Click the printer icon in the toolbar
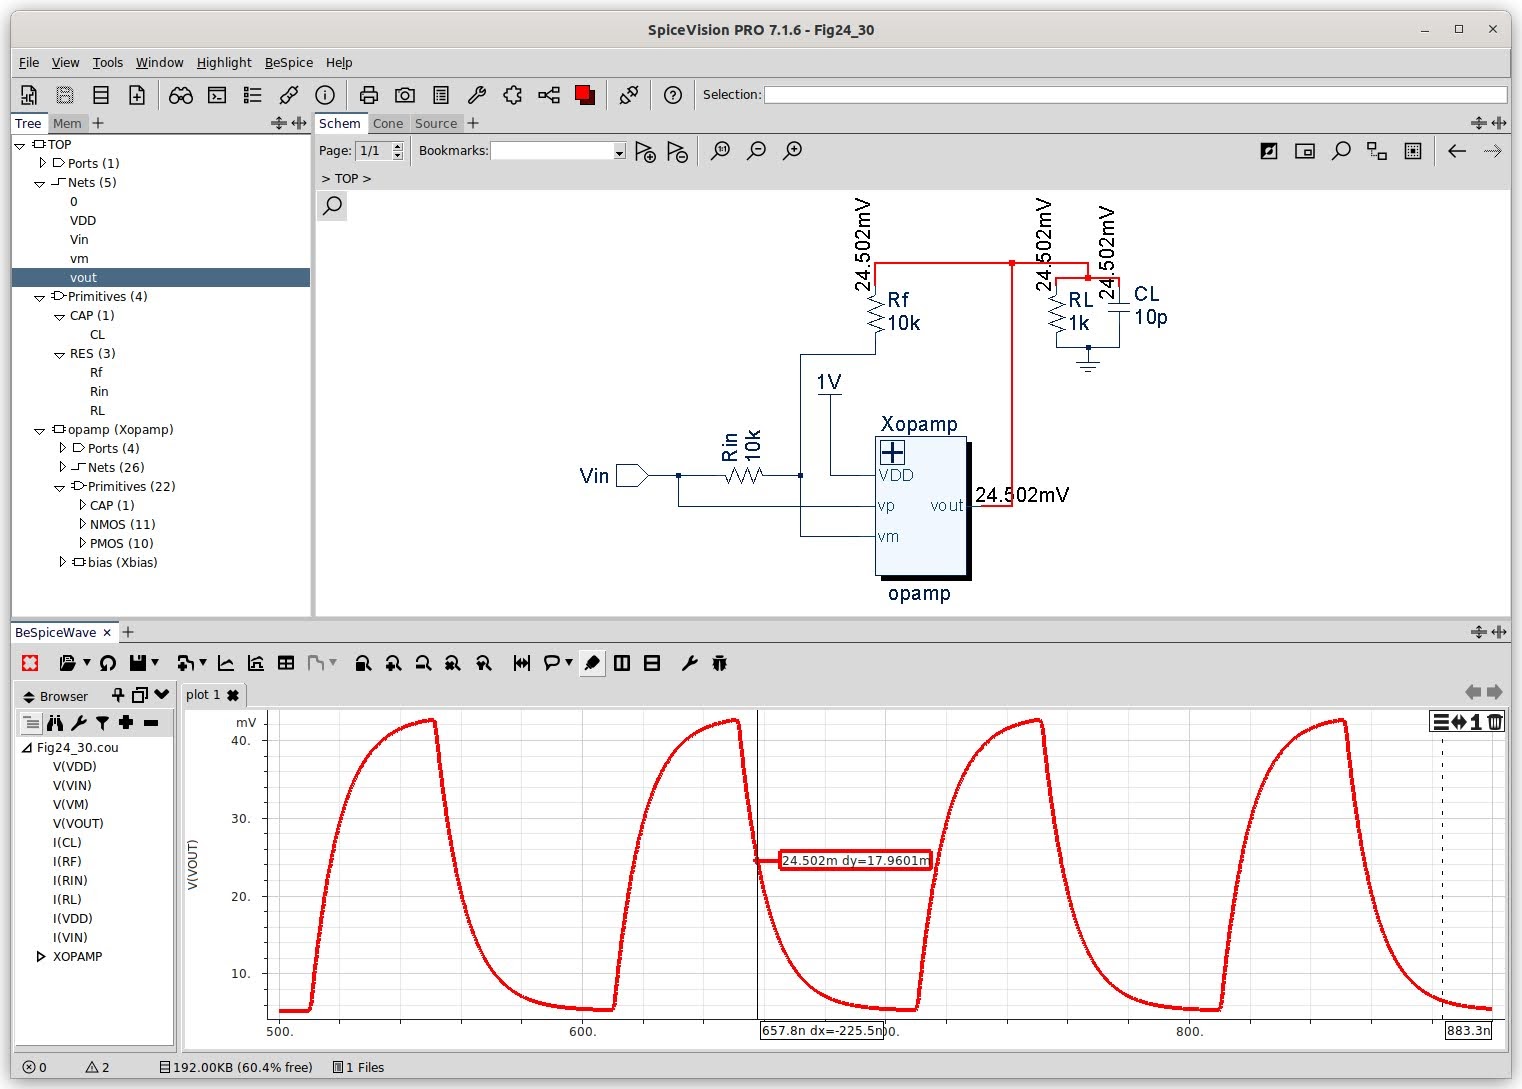The image size is (1522, 1089). click(x=369, y=95)
